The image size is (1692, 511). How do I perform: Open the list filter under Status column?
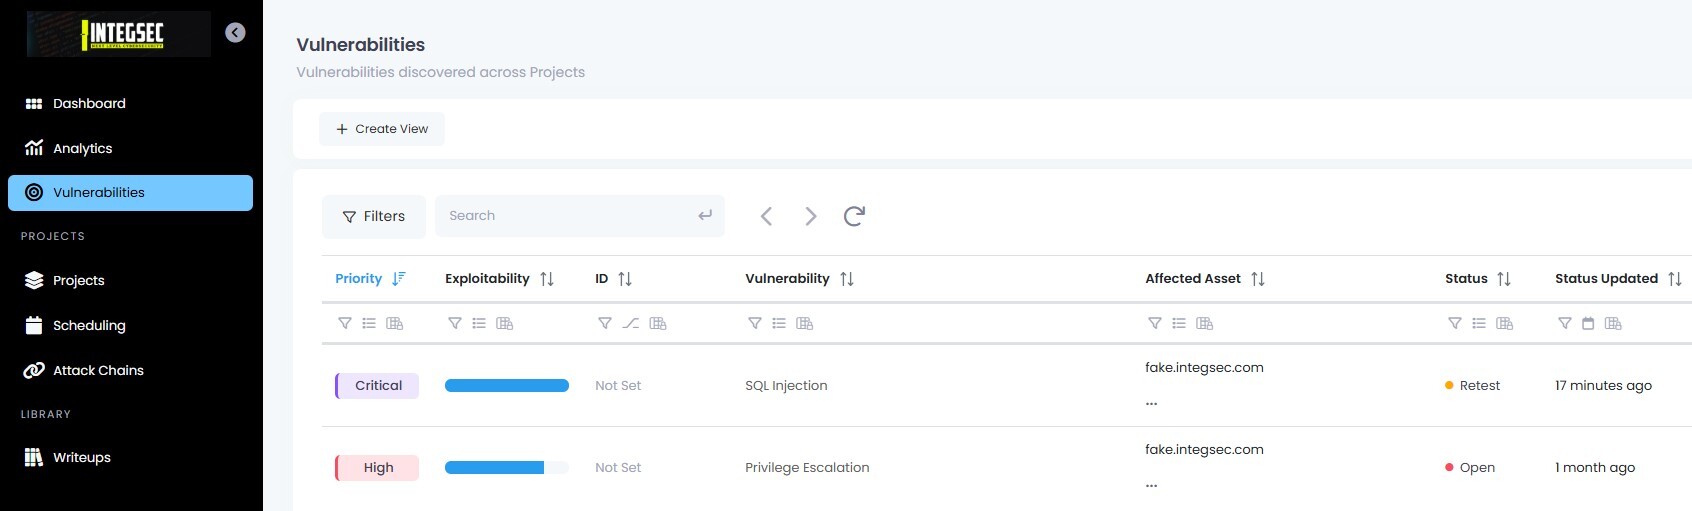1479,323
